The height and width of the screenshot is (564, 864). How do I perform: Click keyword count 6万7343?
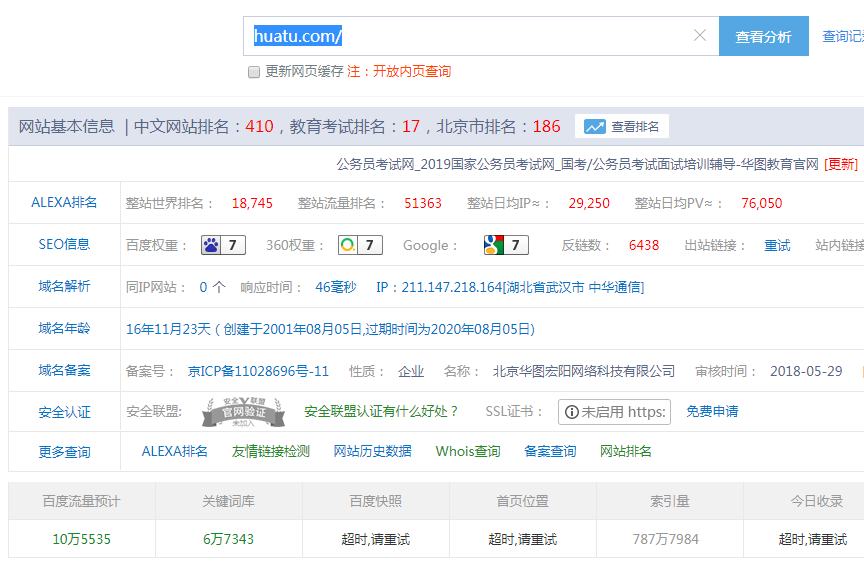pos(229,539)
